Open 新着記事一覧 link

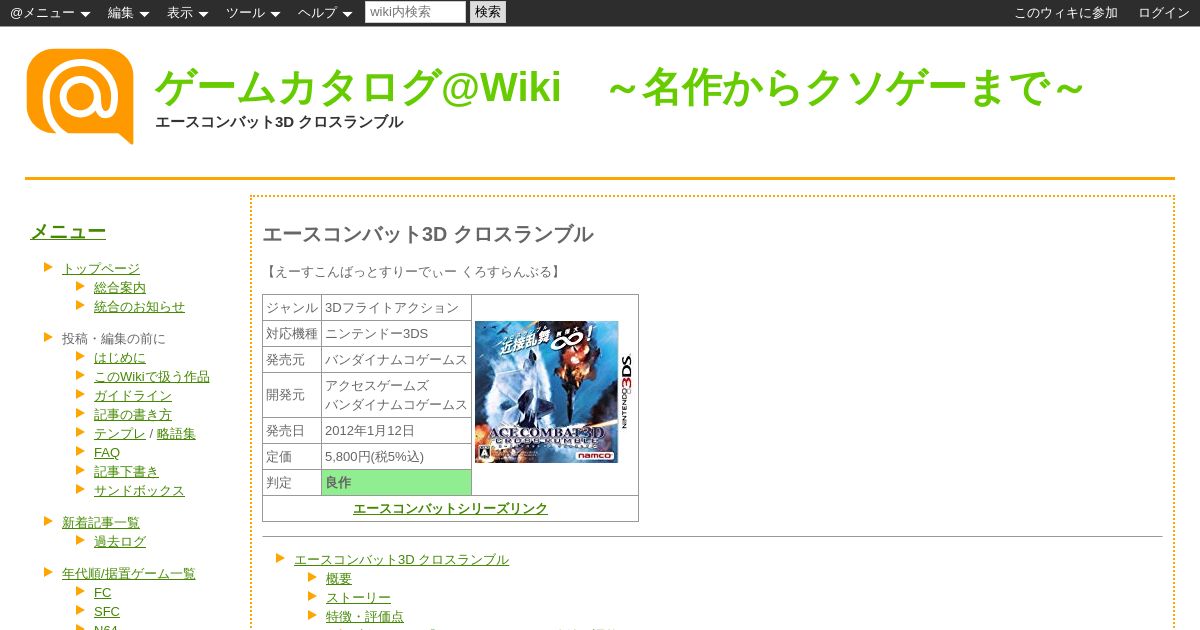(x=101, y=522)
